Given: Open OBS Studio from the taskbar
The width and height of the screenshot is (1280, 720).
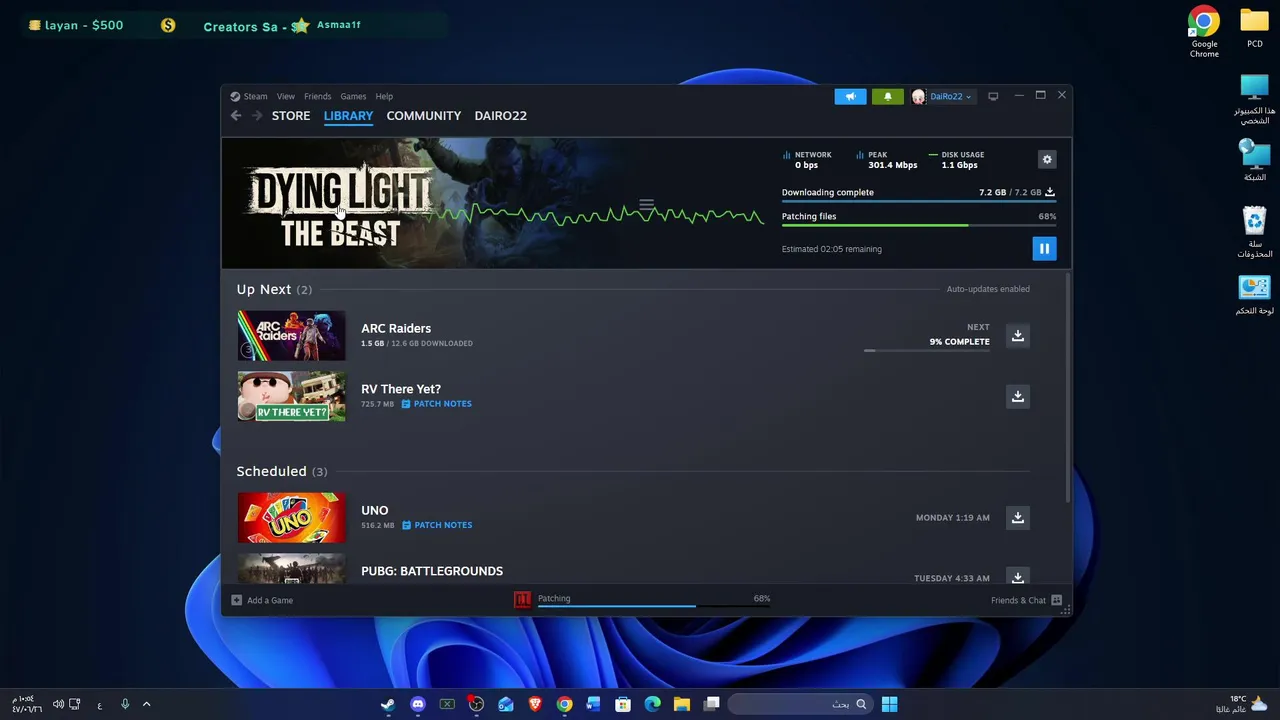Looking at the screenshot, I should point(476,704).
